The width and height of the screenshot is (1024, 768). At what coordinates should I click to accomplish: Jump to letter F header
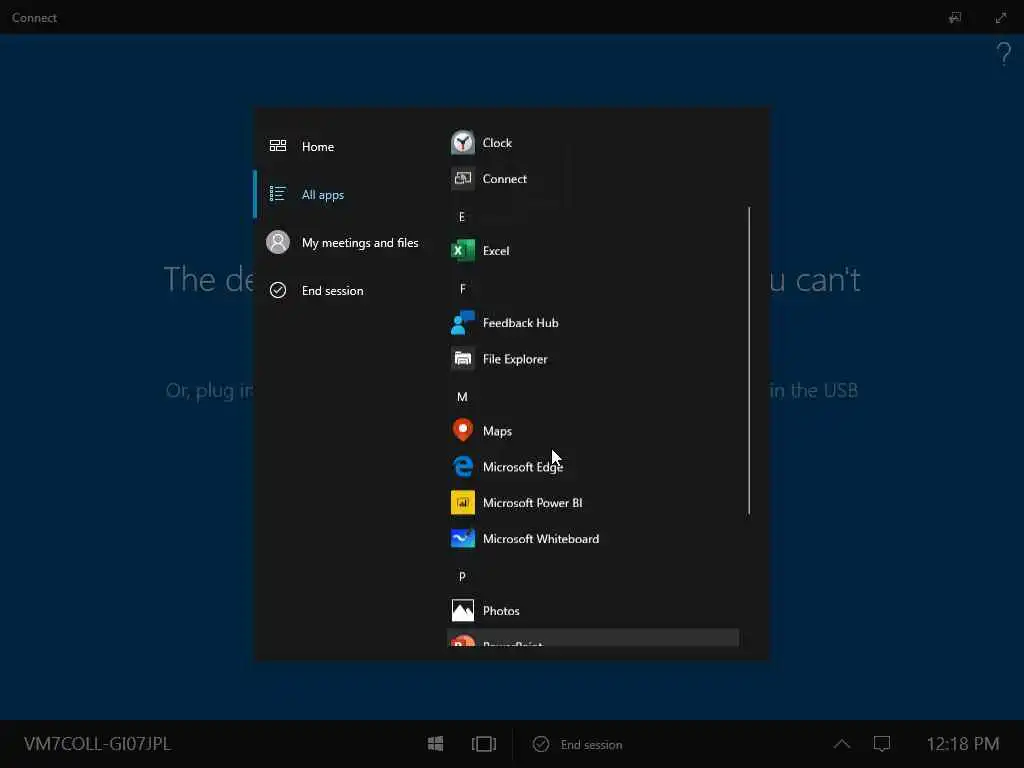[462, 288]
